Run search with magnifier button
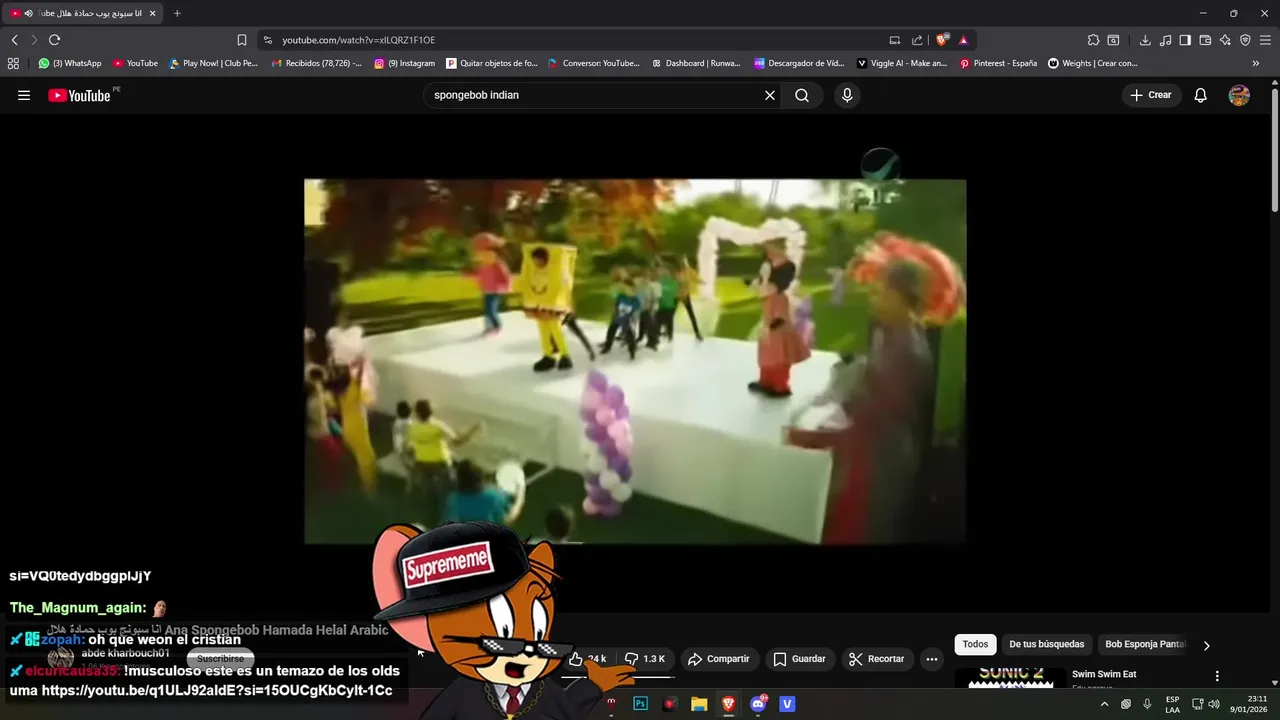 click(x=802, y=95)
